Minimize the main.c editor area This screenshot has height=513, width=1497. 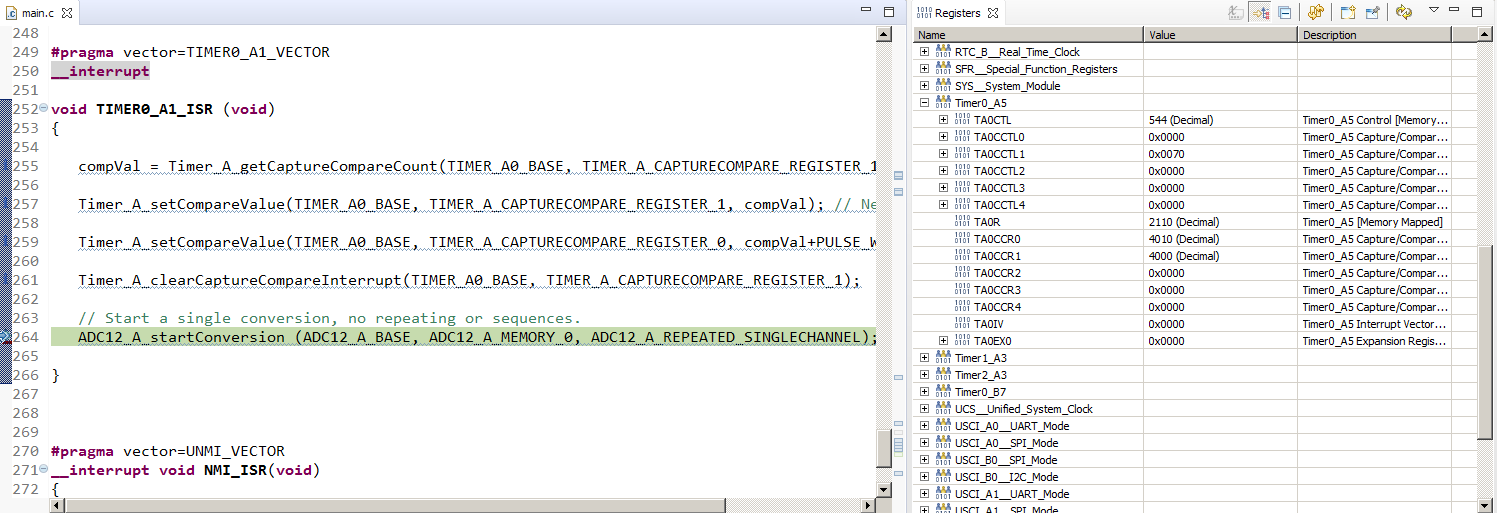(x=866, y=11)
